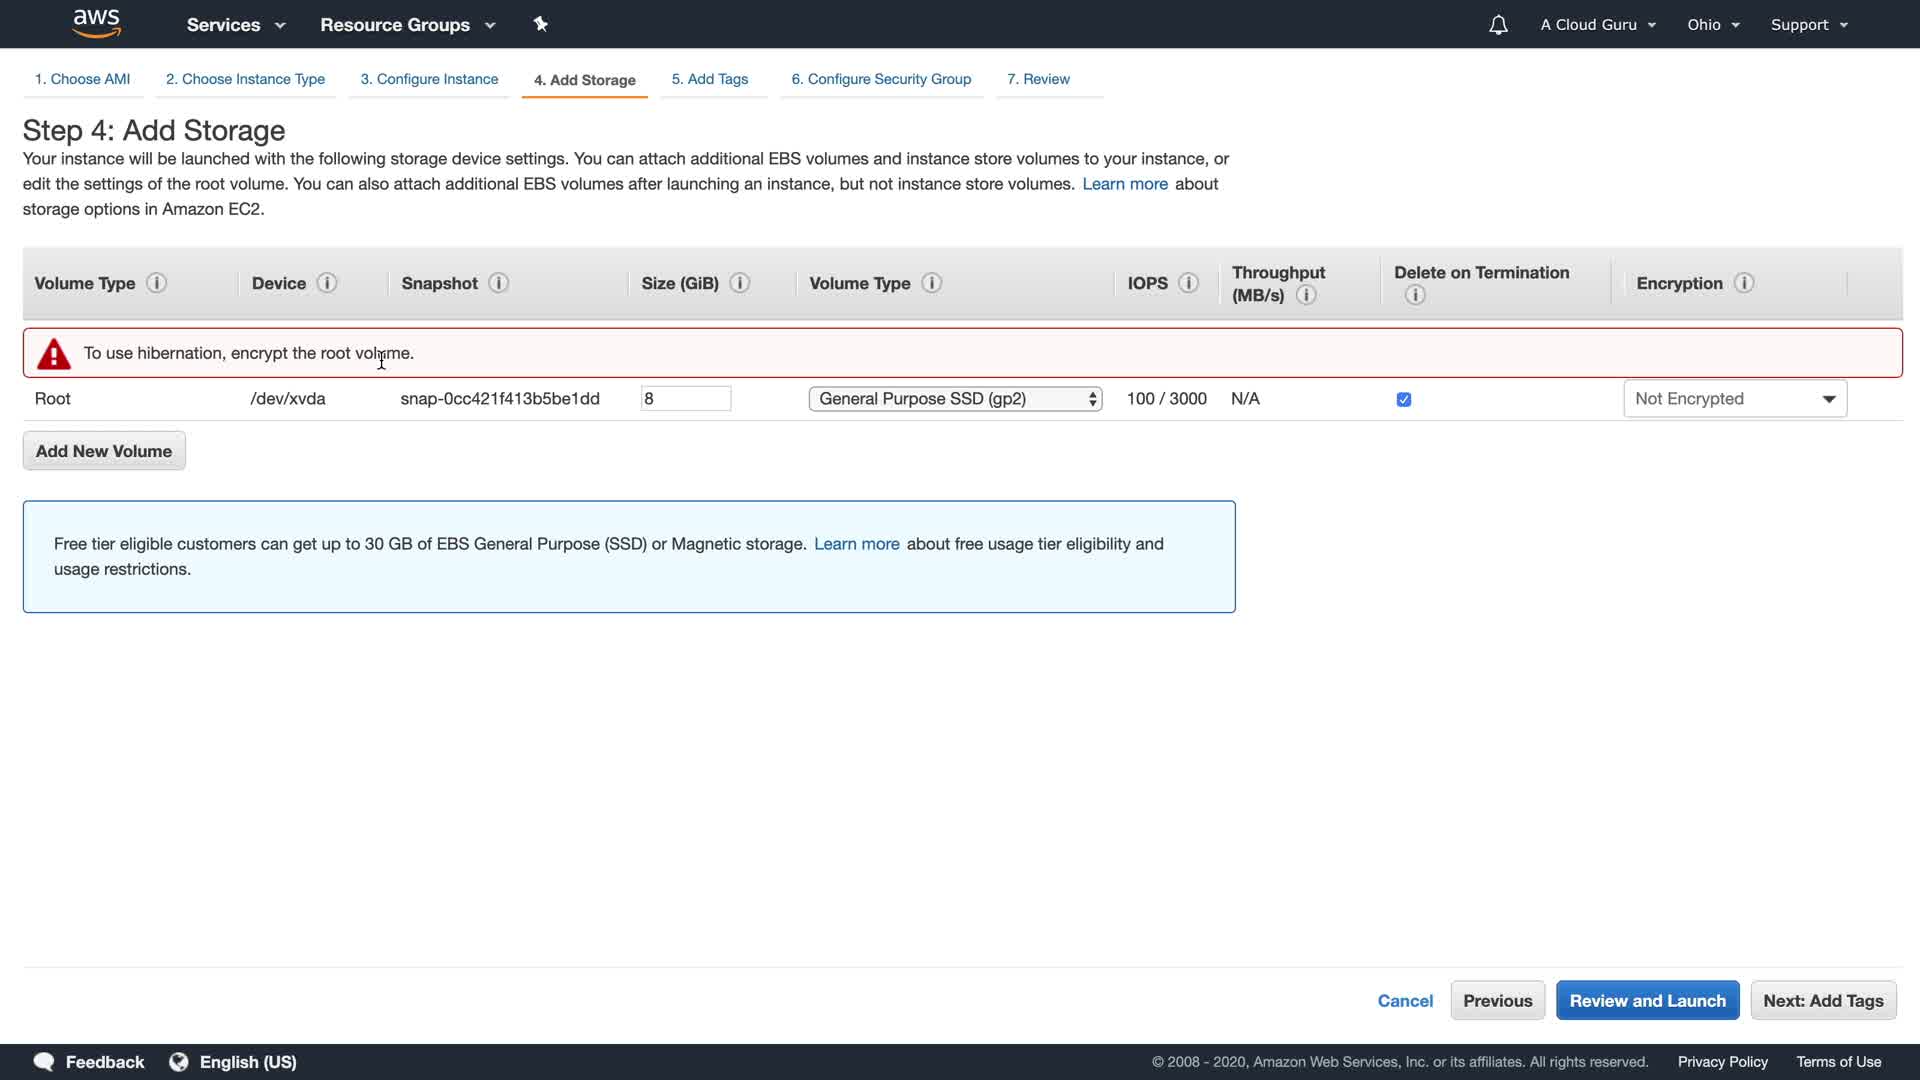1920x1080 pixels.
Task: Click info icon next to Encryption header
Action: (x=1744, y=283)
